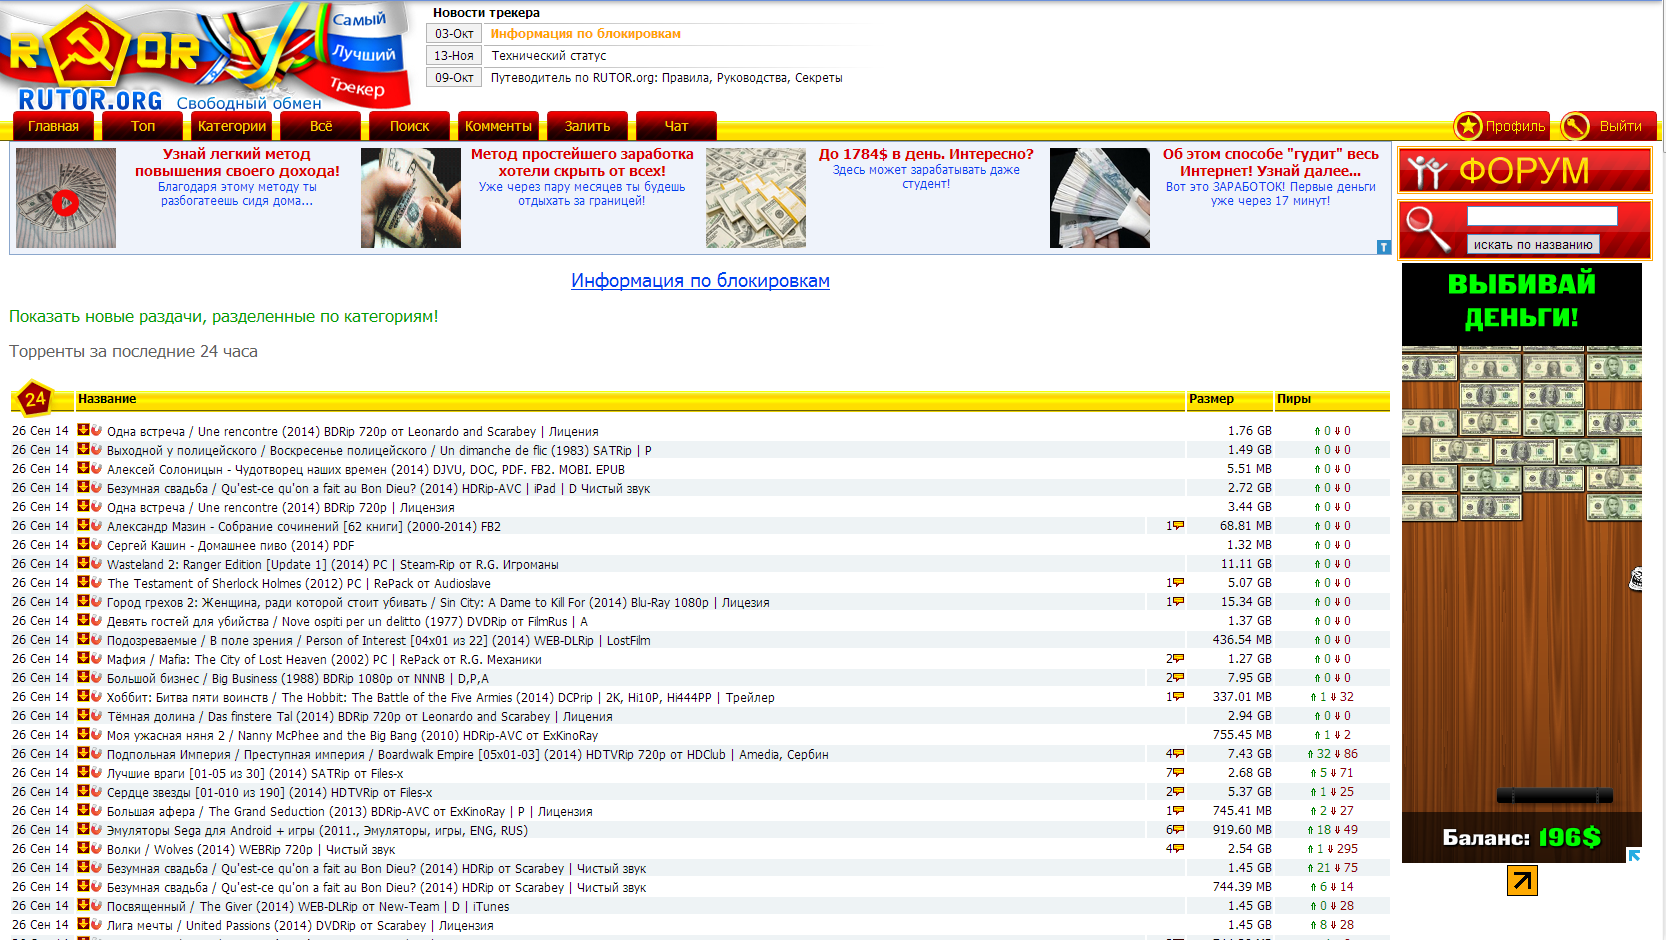Click download icon for Wolves (2014) WEBRip
The width and height of the screenshot is (1666, 940).
tap(83, 848)
